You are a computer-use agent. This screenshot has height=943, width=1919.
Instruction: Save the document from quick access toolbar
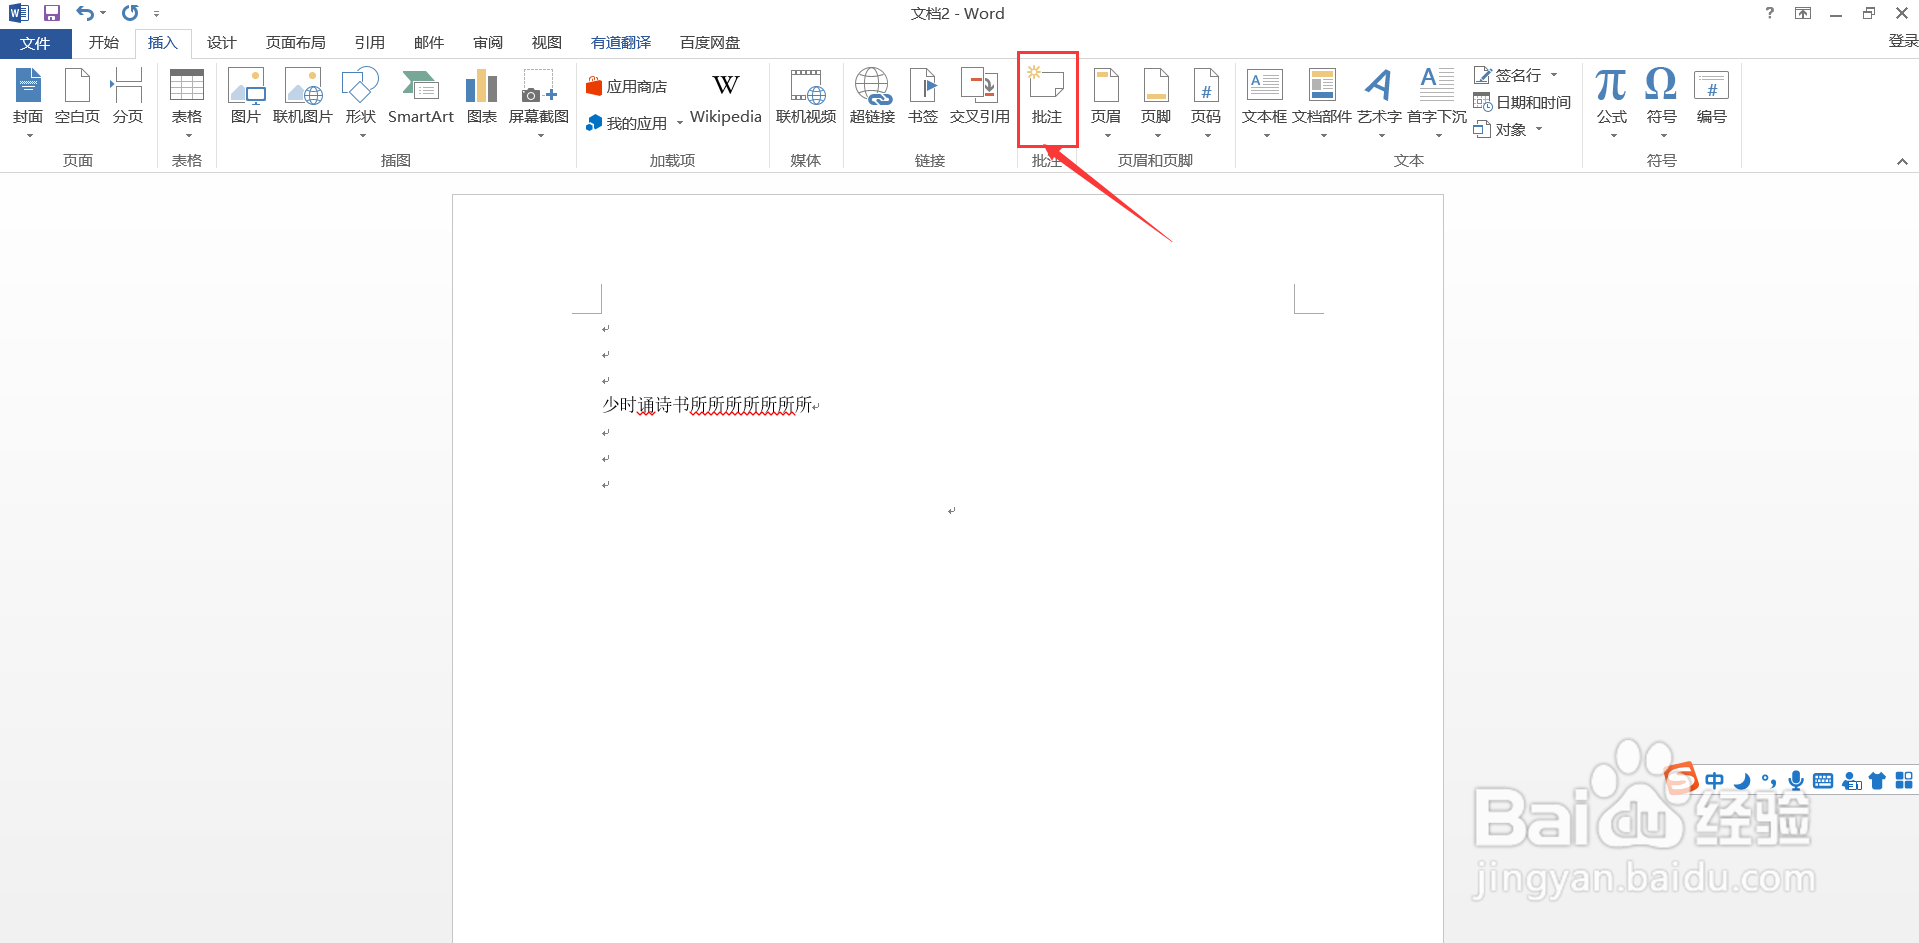tap(52, 13)
